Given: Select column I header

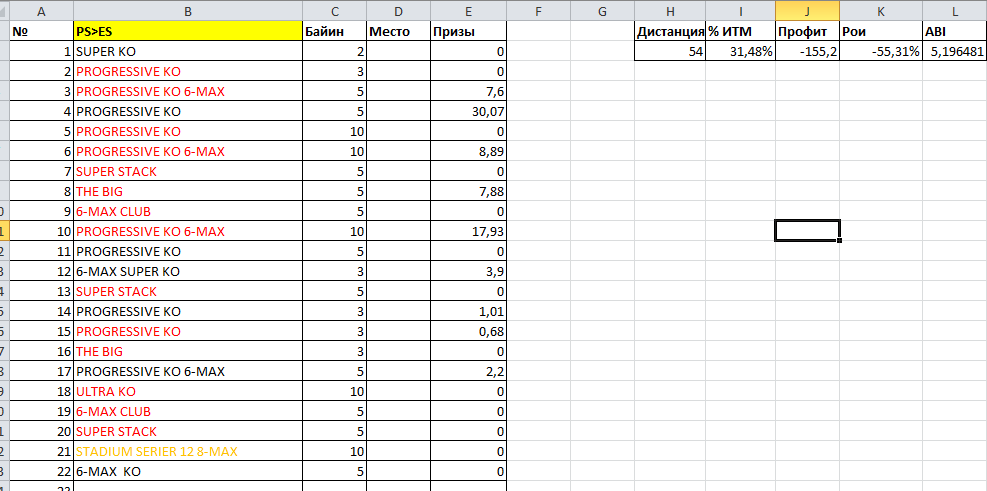Looking at the screenshot, I should coord(740,11).
